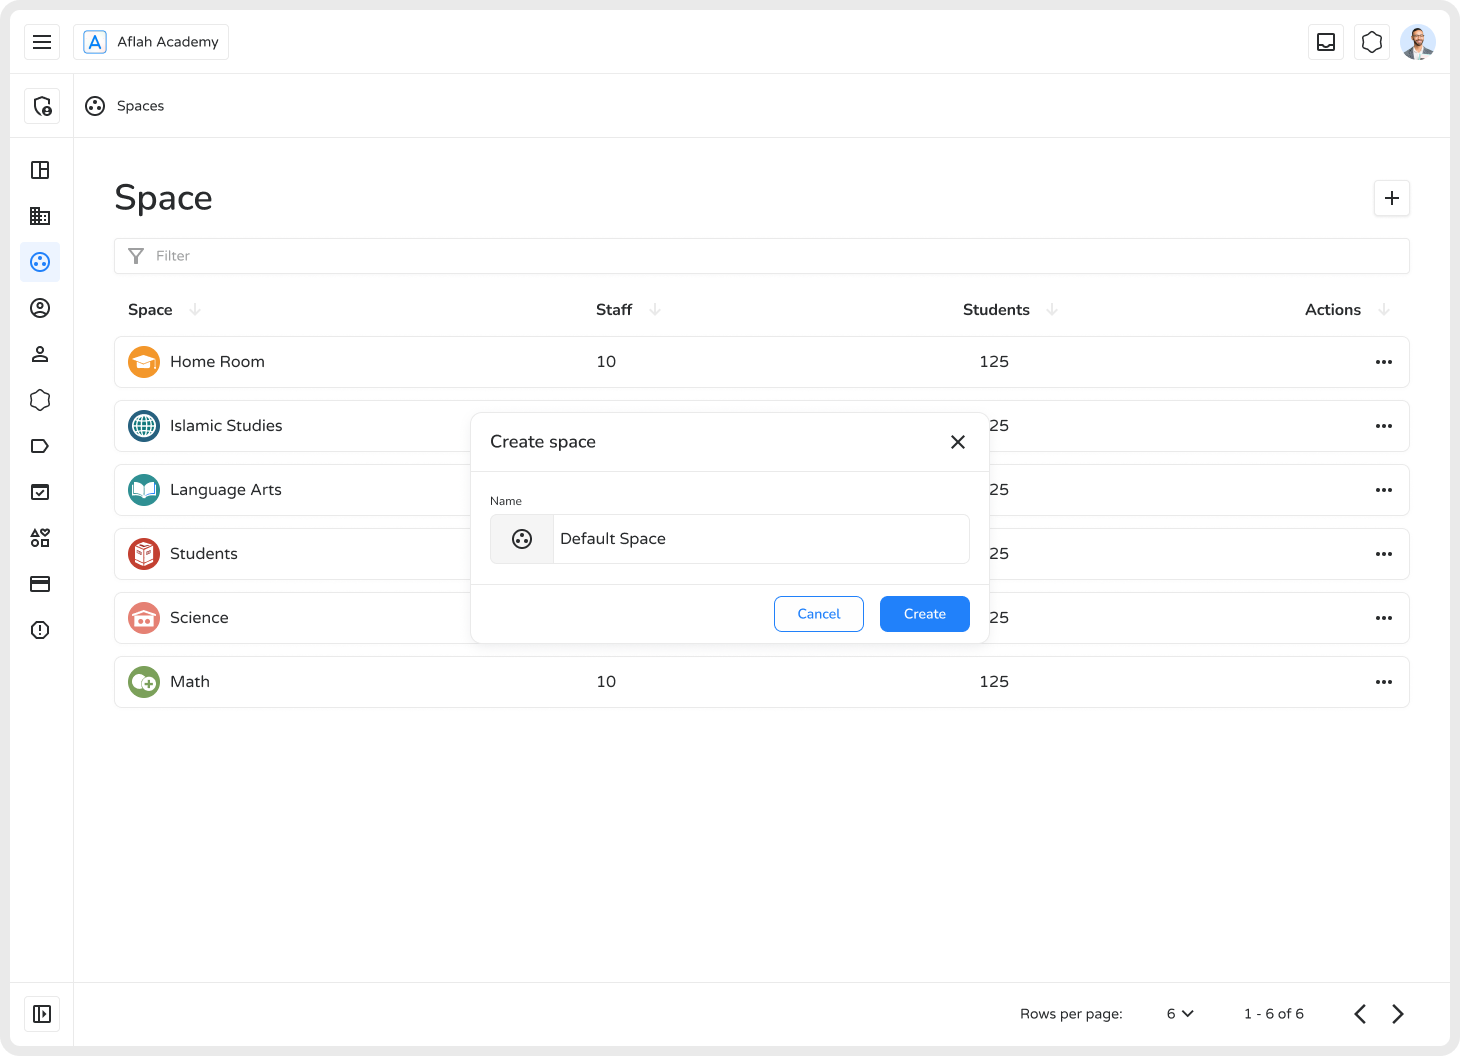This screenshot has width=1460, height=1056.
Task: Sort by the Students column arrow
Action: point(1052,310)
